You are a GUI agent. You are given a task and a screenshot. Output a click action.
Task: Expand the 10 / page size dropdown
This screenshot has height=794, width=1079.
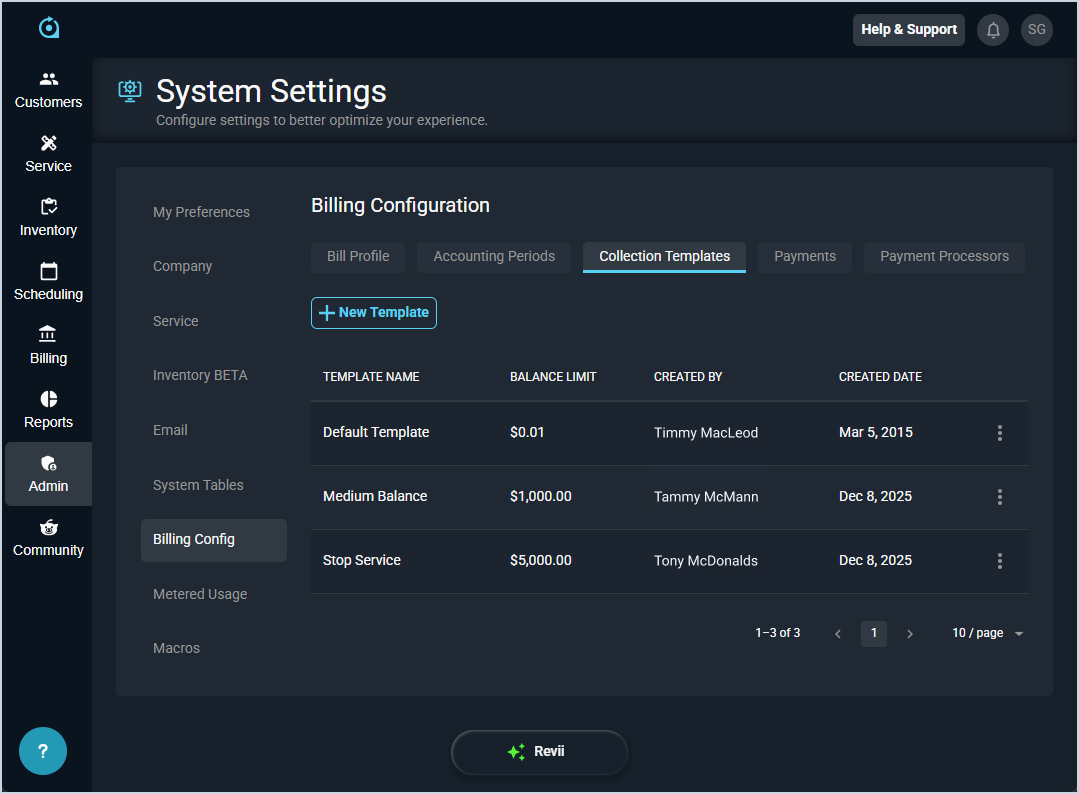pyautogui.click(x=988, y=633)
